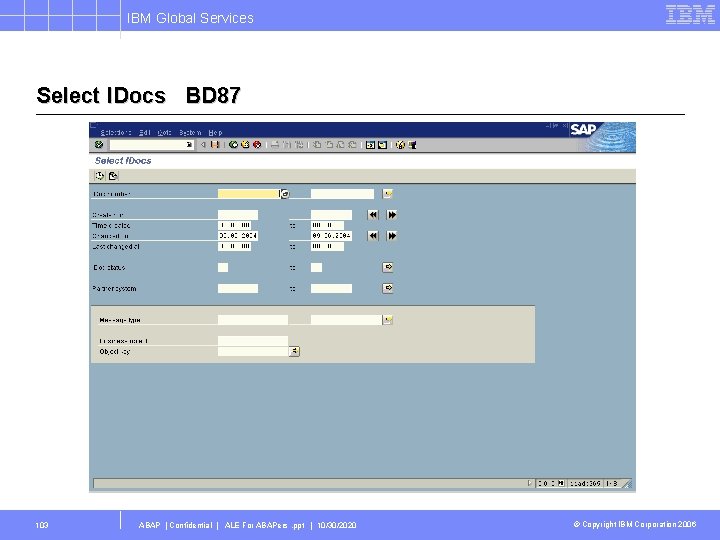Click the Generate Shortcut icon

pos(382,145)
